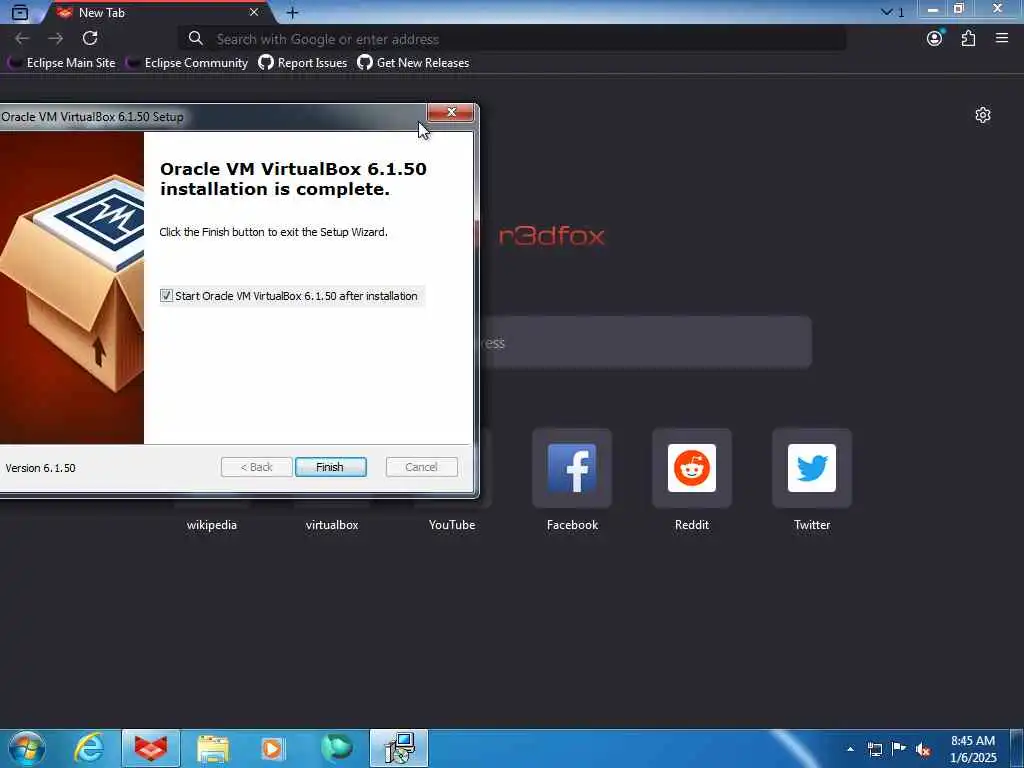Open the taskbar clock and date
The height and width of the screenshot is (768, 1024).
coord(973,749)
